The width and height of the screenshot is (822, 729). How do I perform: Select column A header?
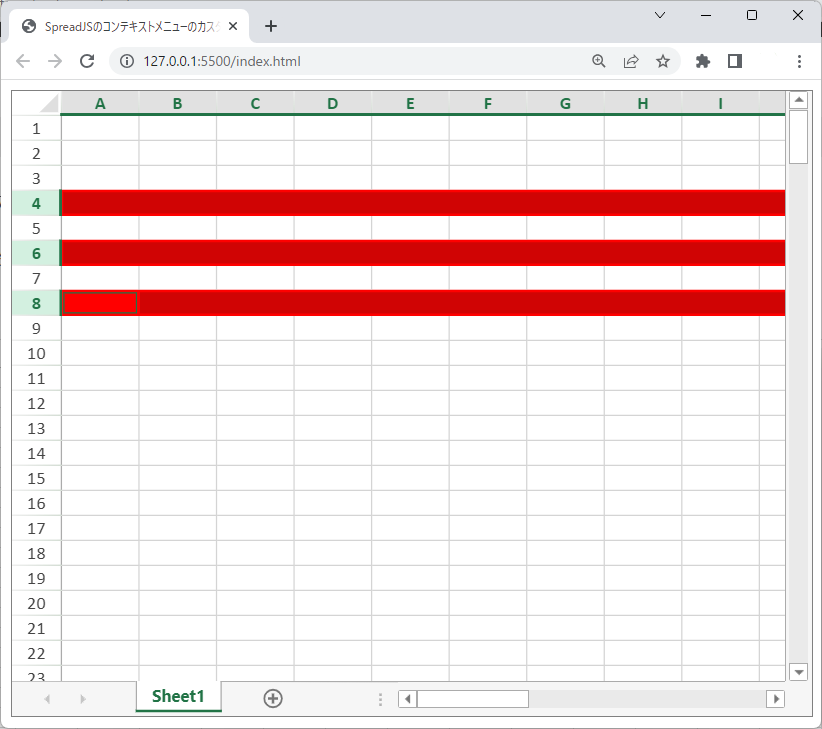(100, 103)
